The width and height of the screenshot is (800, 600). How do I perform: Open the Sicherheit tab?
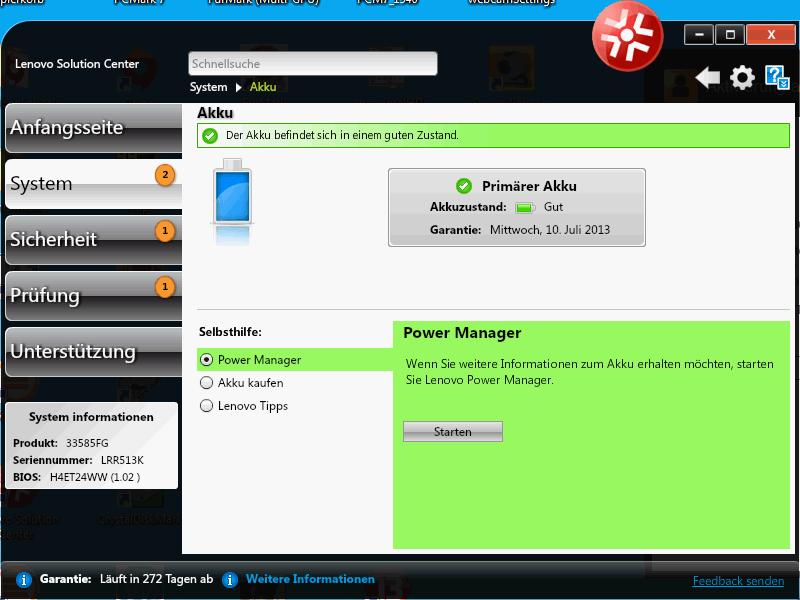click(93, 240)
